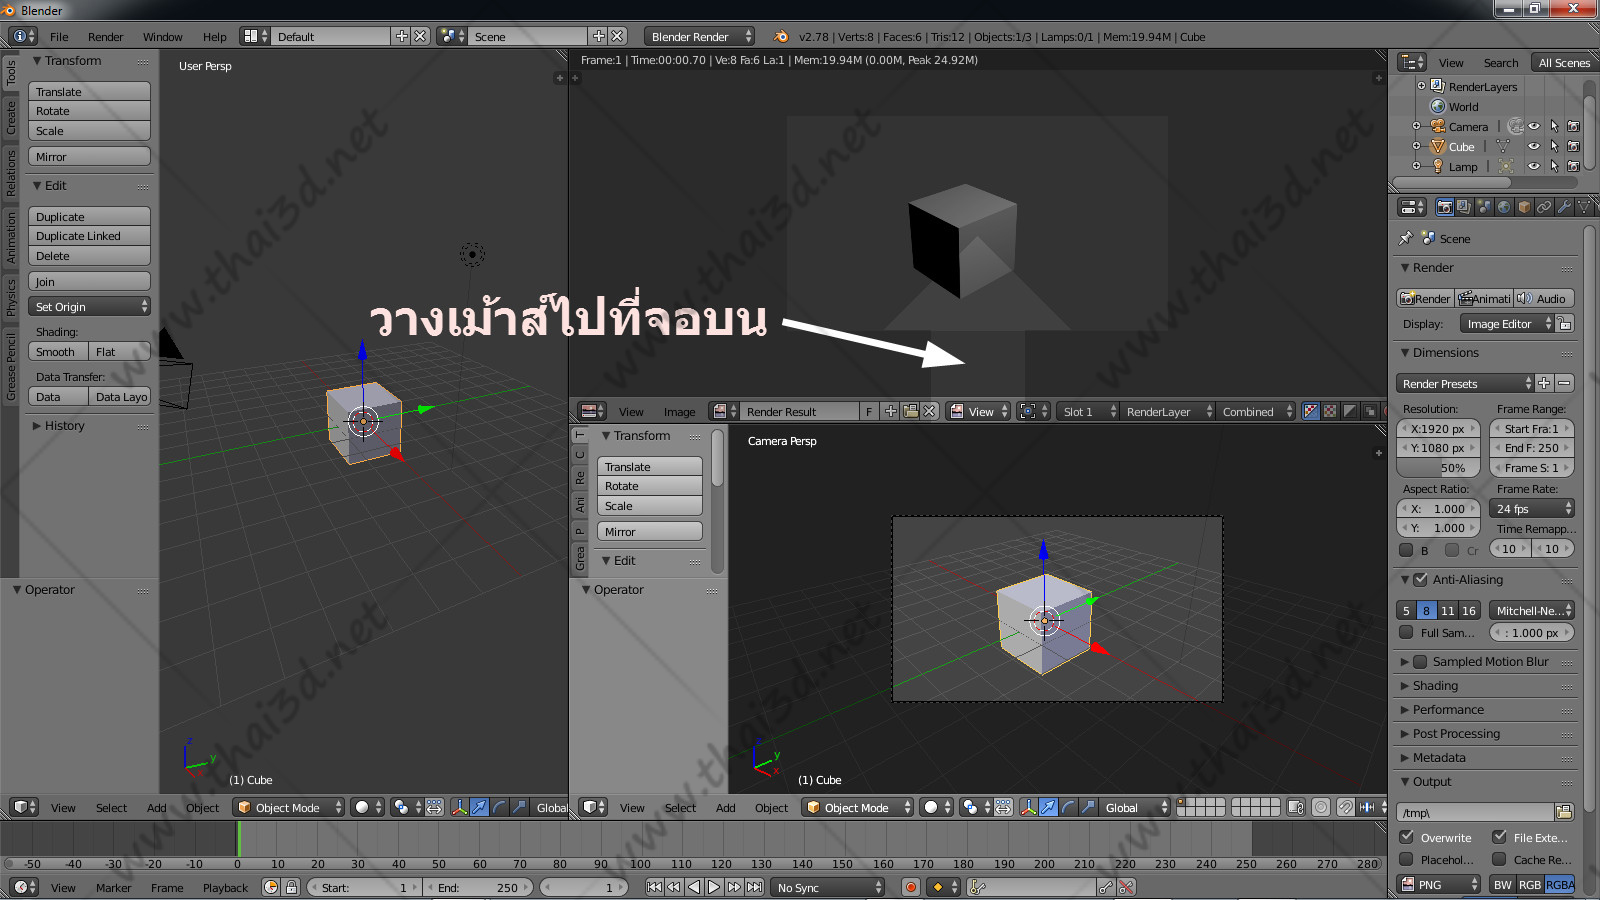This screenshot has height=900, width=1600.
Task: Open the Render menu in the top bar
Action: [x=105, y=37]
